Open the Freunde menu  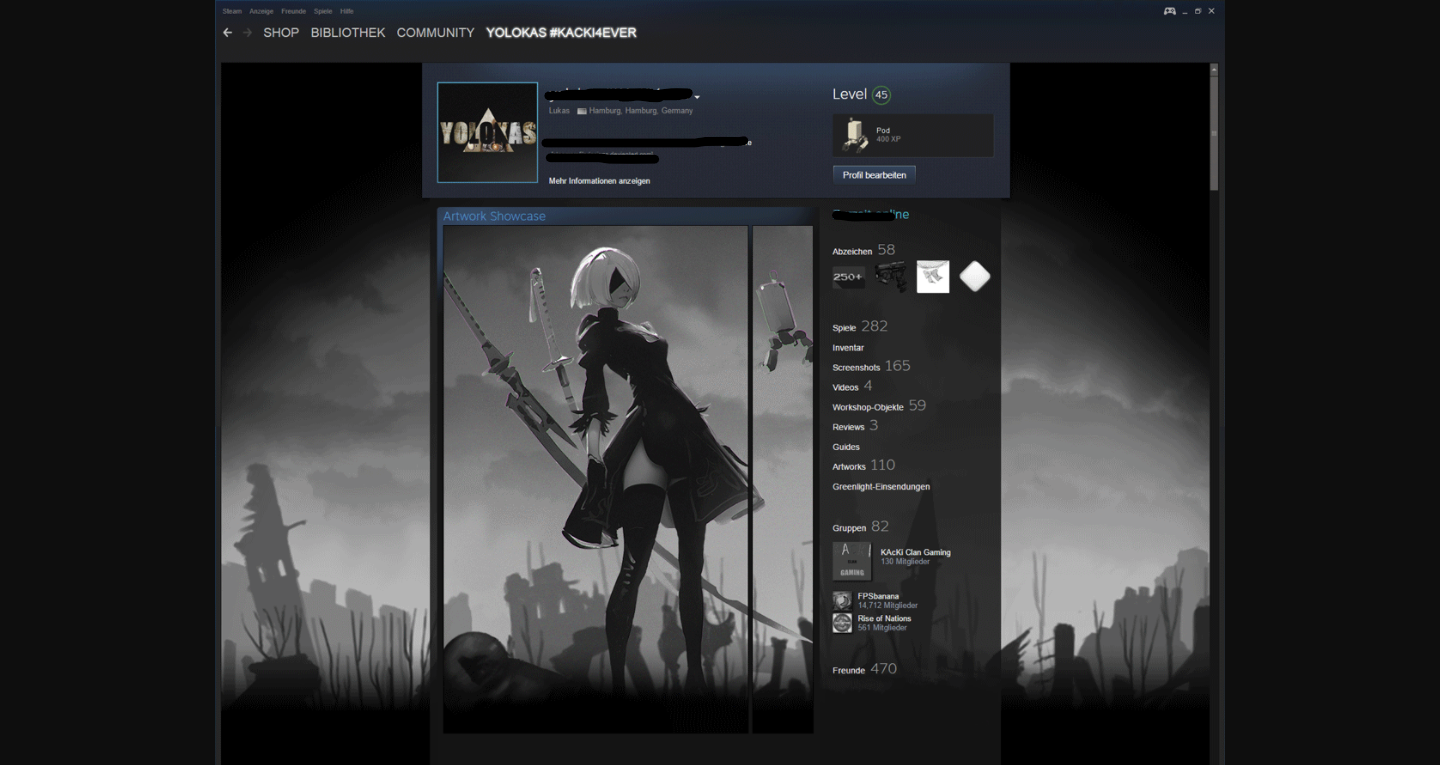tap(293, 11)
